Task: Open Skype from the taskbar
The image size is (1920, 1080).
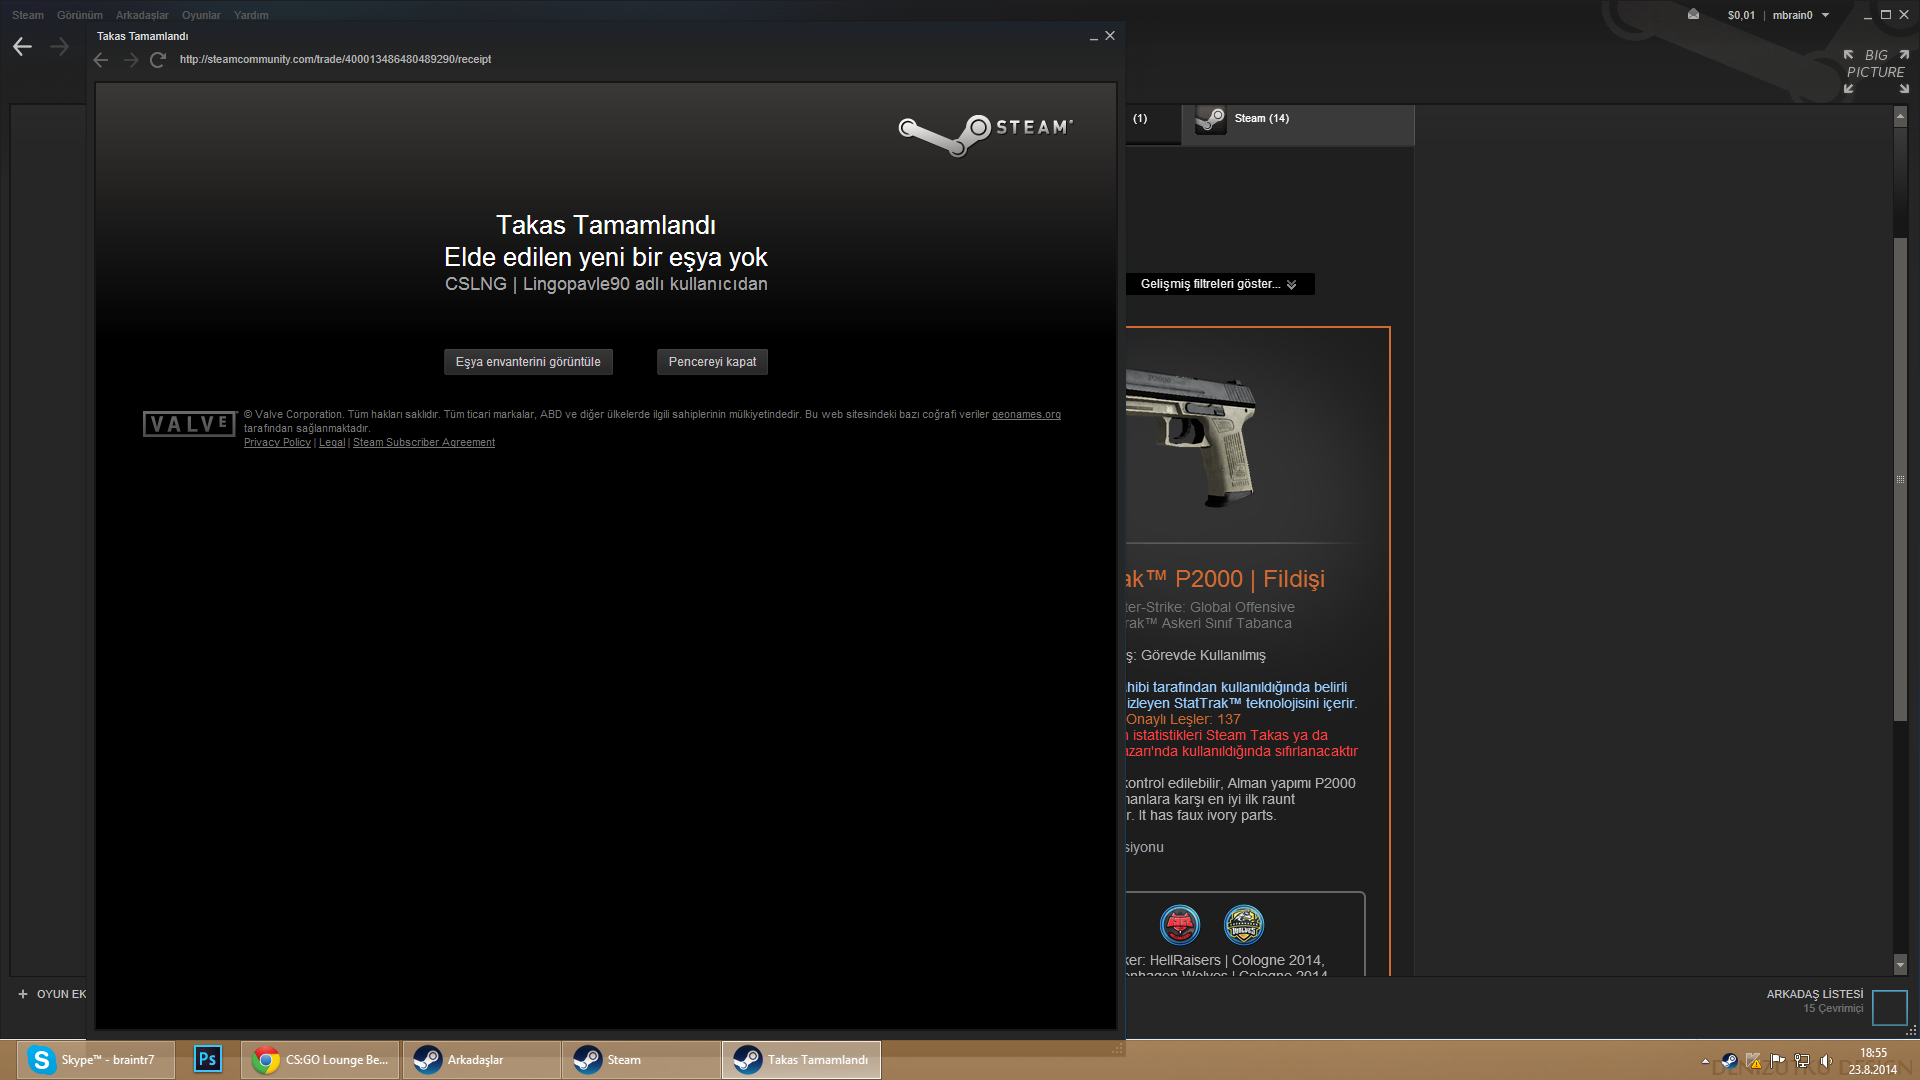Action: point(96,1059)
